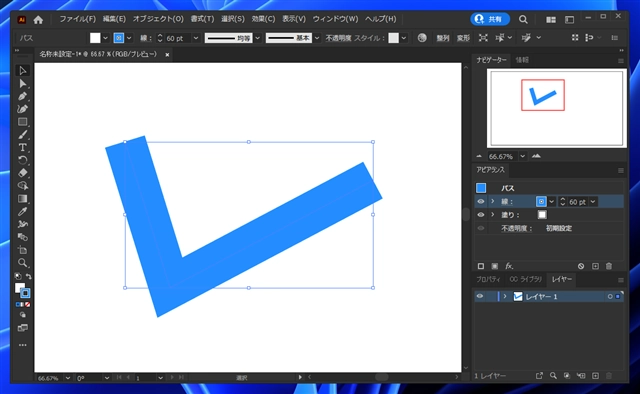The width and height of the screenshot is (640, 394).
Task: Hide レイヤー 1 with eye icon
Action: pos(480,296)
